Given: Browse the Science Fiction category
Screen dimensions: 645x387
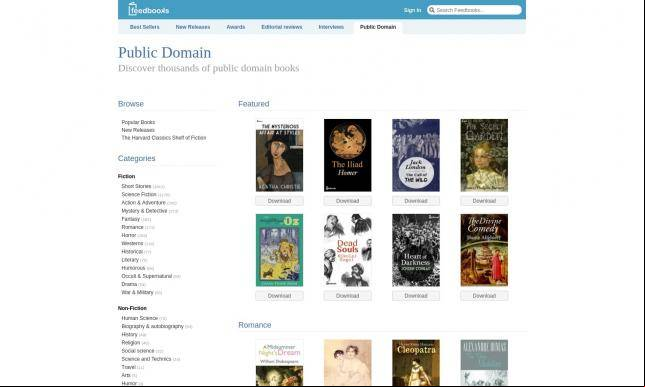Looking at the screenshot, I should 139,195.
